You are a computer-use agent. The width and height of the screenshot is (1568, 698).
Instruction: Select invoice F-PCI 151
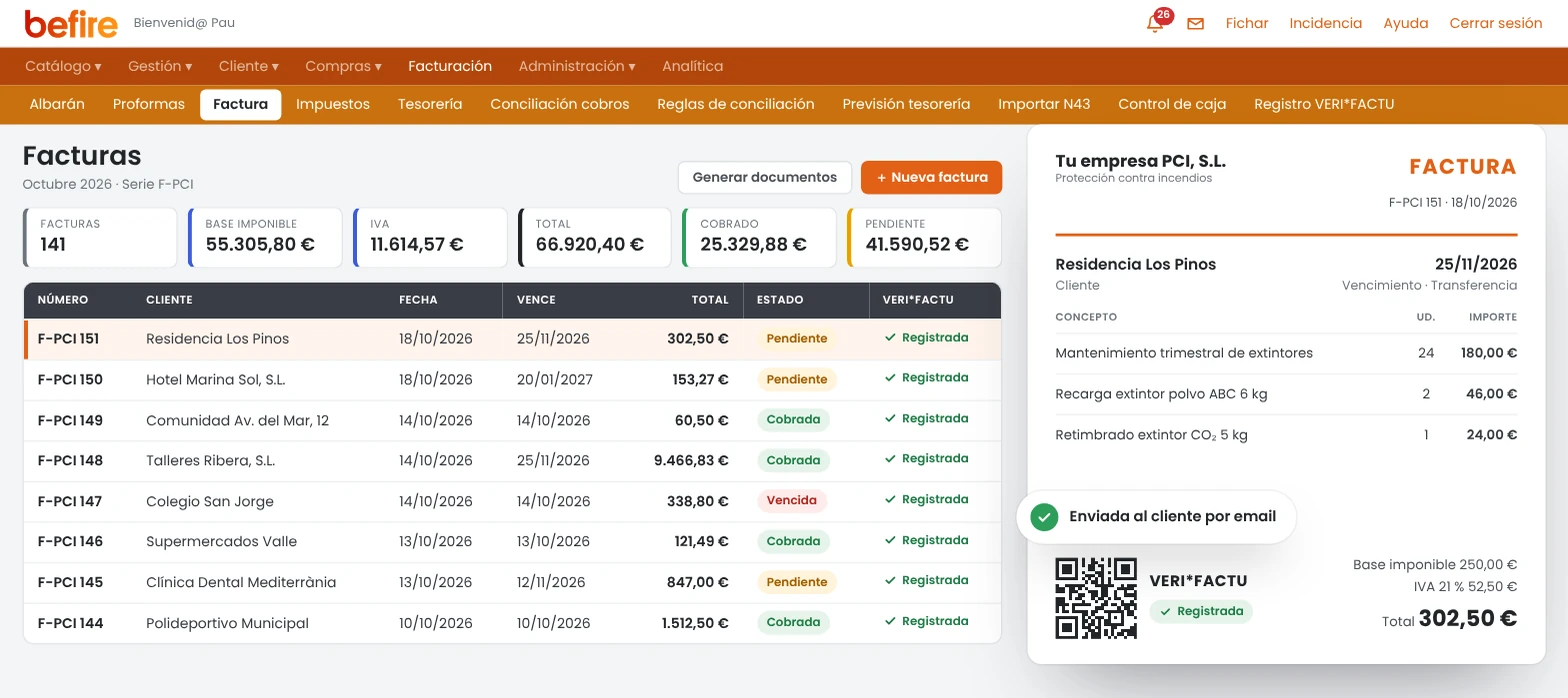click(512, 339)
